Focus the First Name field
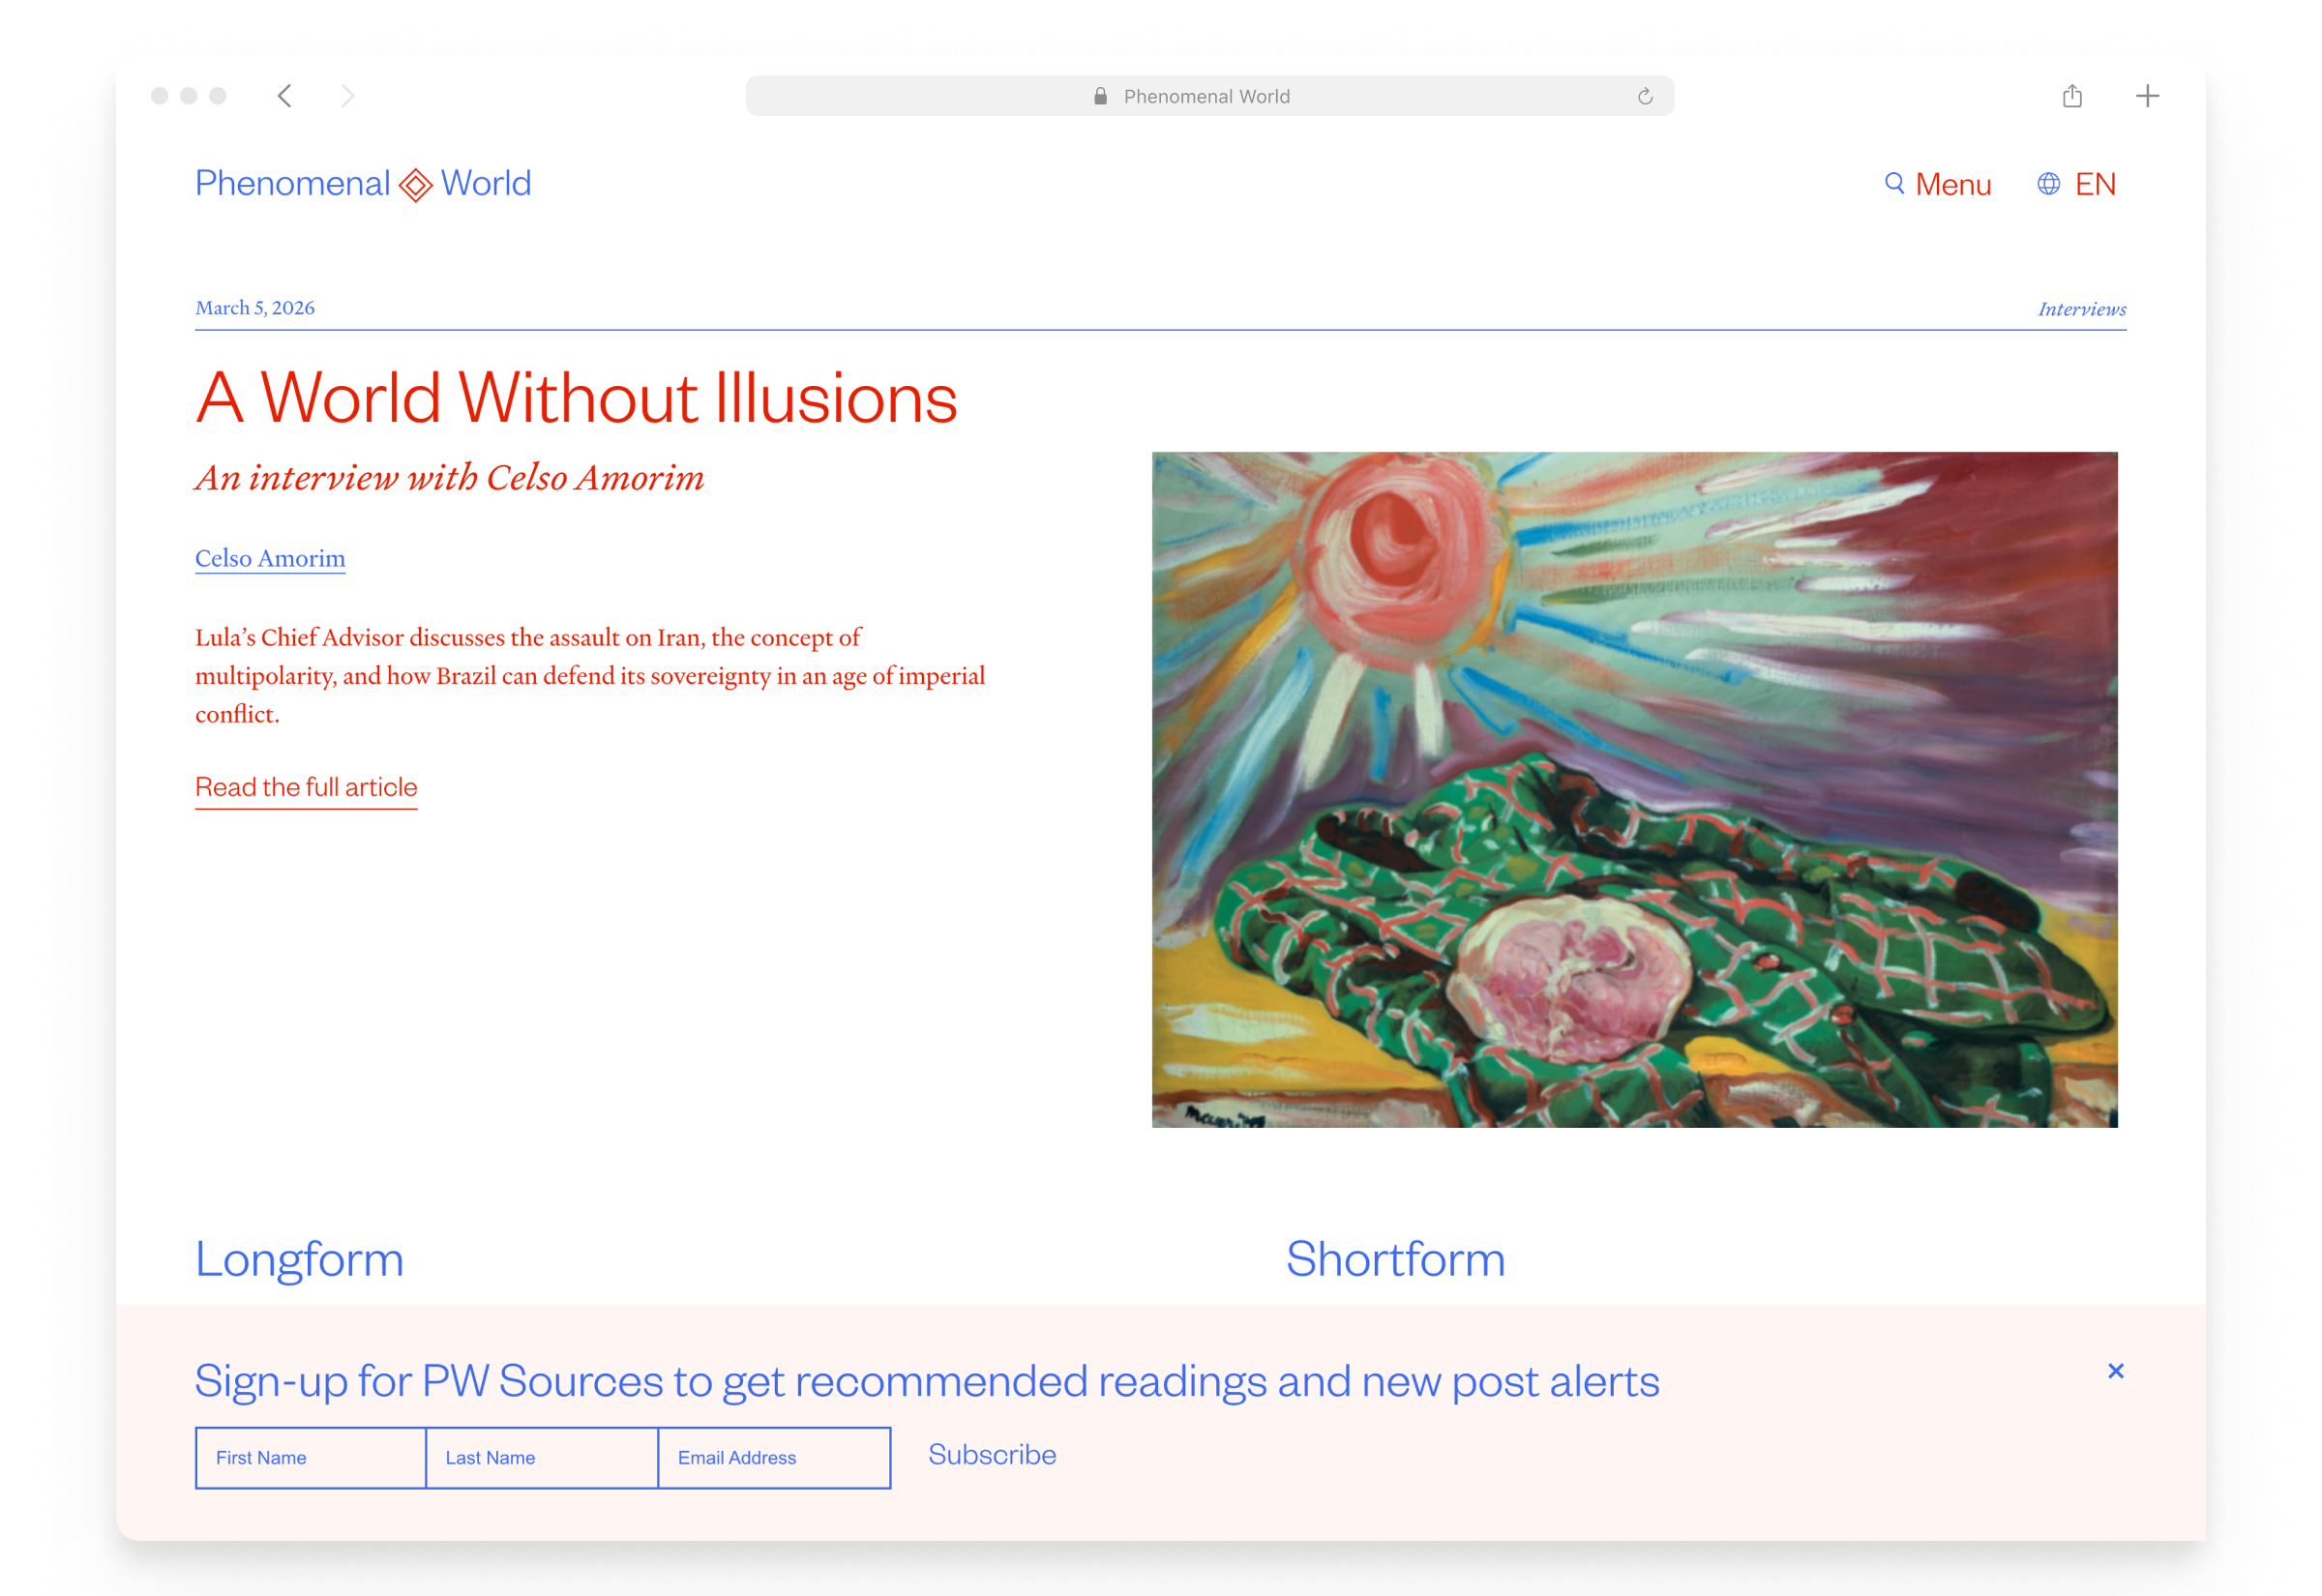2322x1596 pixels. pos(311,1458)
